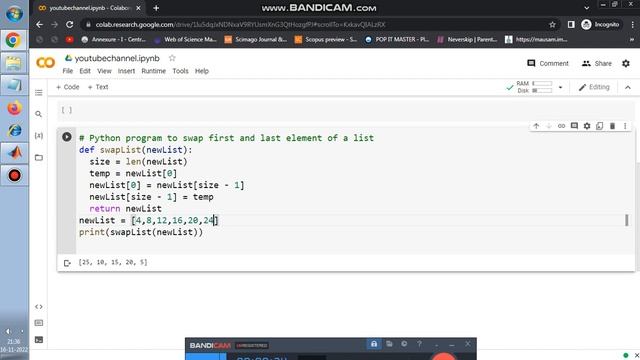Run the swapList code cell

(67, 137)
